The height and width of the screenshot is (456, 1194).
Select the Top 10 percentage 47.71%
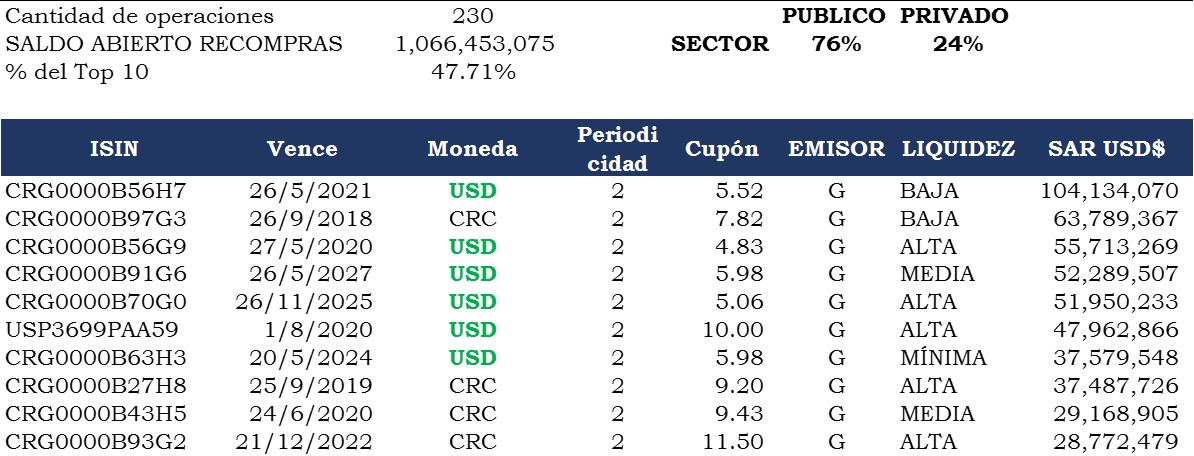pos(473,72)
